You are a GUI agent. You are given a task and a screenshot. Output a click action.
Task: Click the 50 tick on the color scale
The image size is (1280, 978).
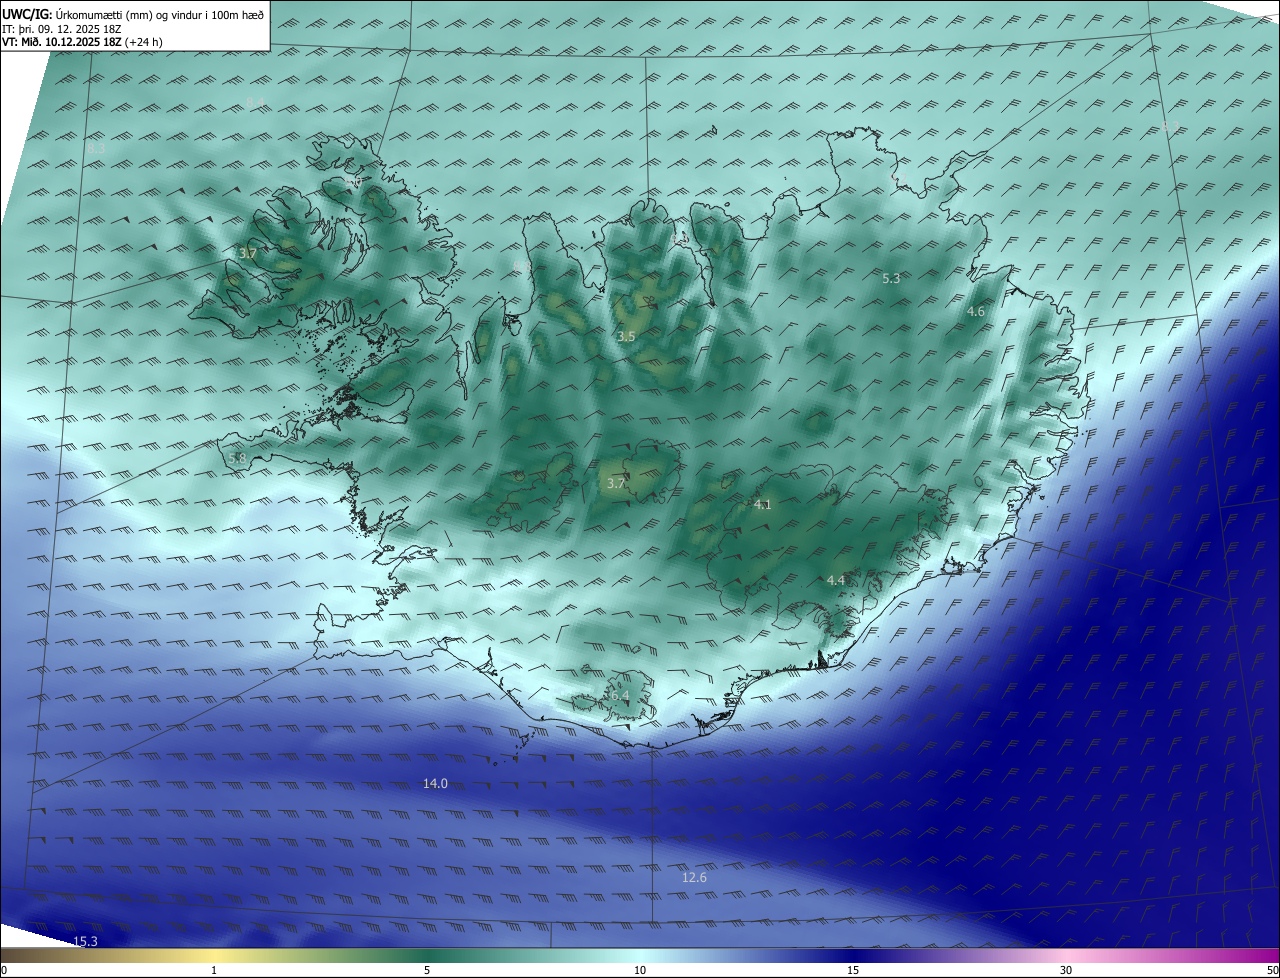pyautogui.click(x=1272, y=970)
